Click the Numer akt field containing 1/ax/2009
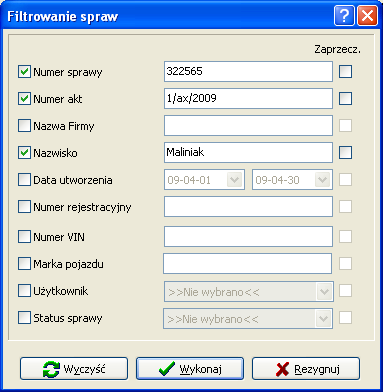 click(x=248, y=98)
